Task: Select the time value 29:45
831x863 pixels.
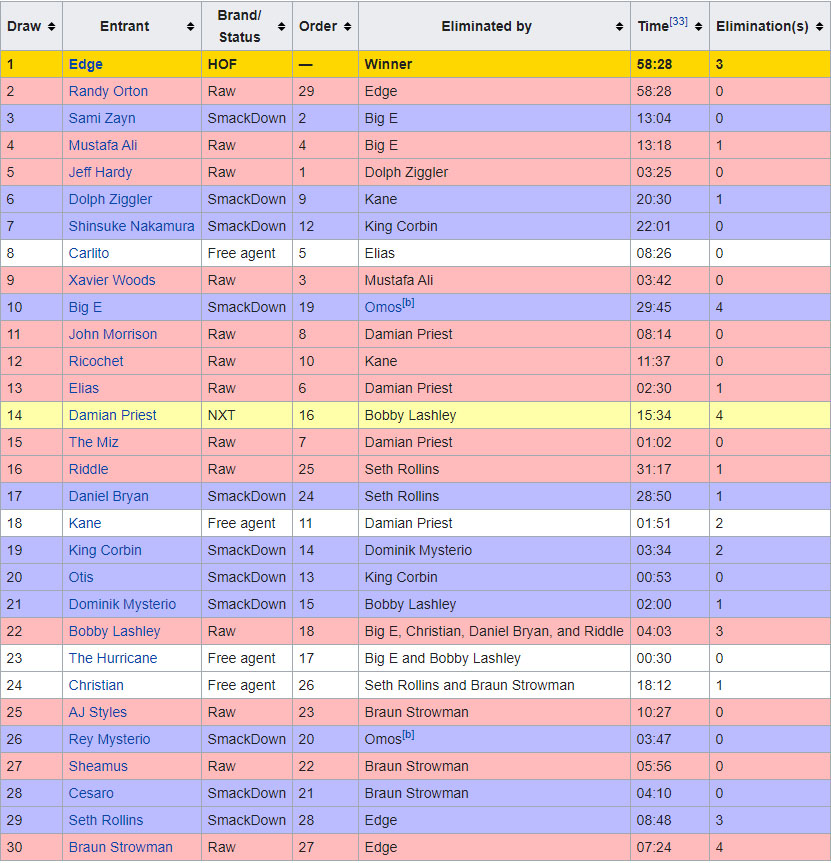Action: click(654, 307)
